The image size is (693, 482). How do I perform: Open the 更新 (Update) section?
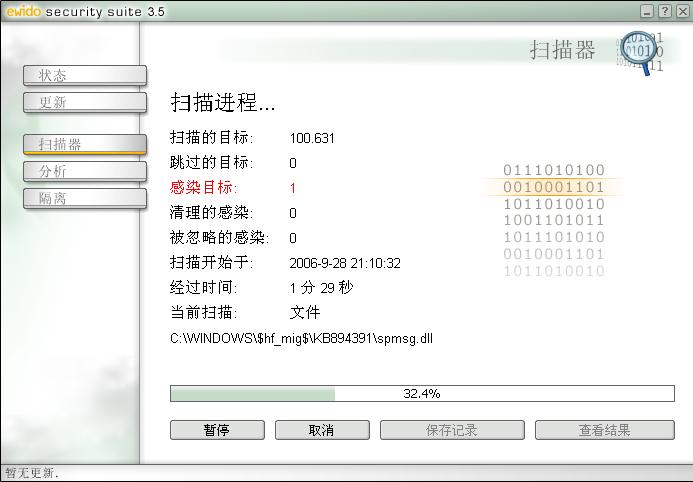[85, 102]
